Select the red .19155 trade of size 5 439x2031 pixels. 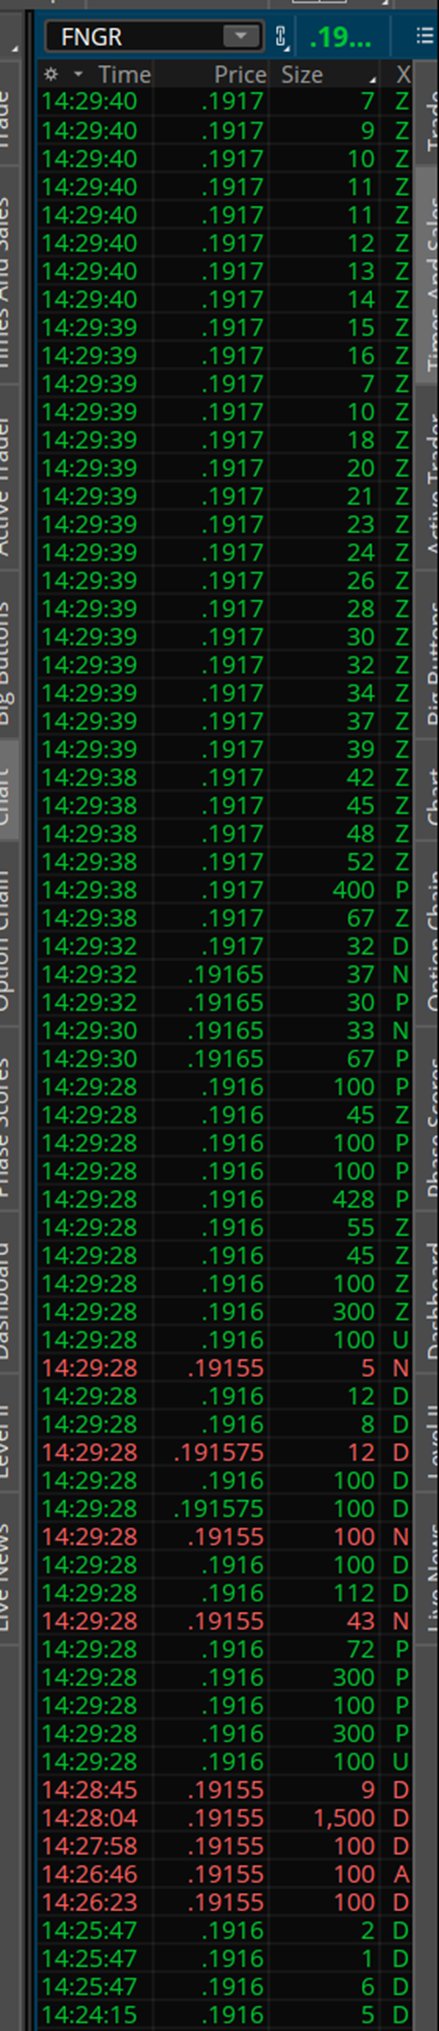pyautogui.click(x=225, y=1368)
